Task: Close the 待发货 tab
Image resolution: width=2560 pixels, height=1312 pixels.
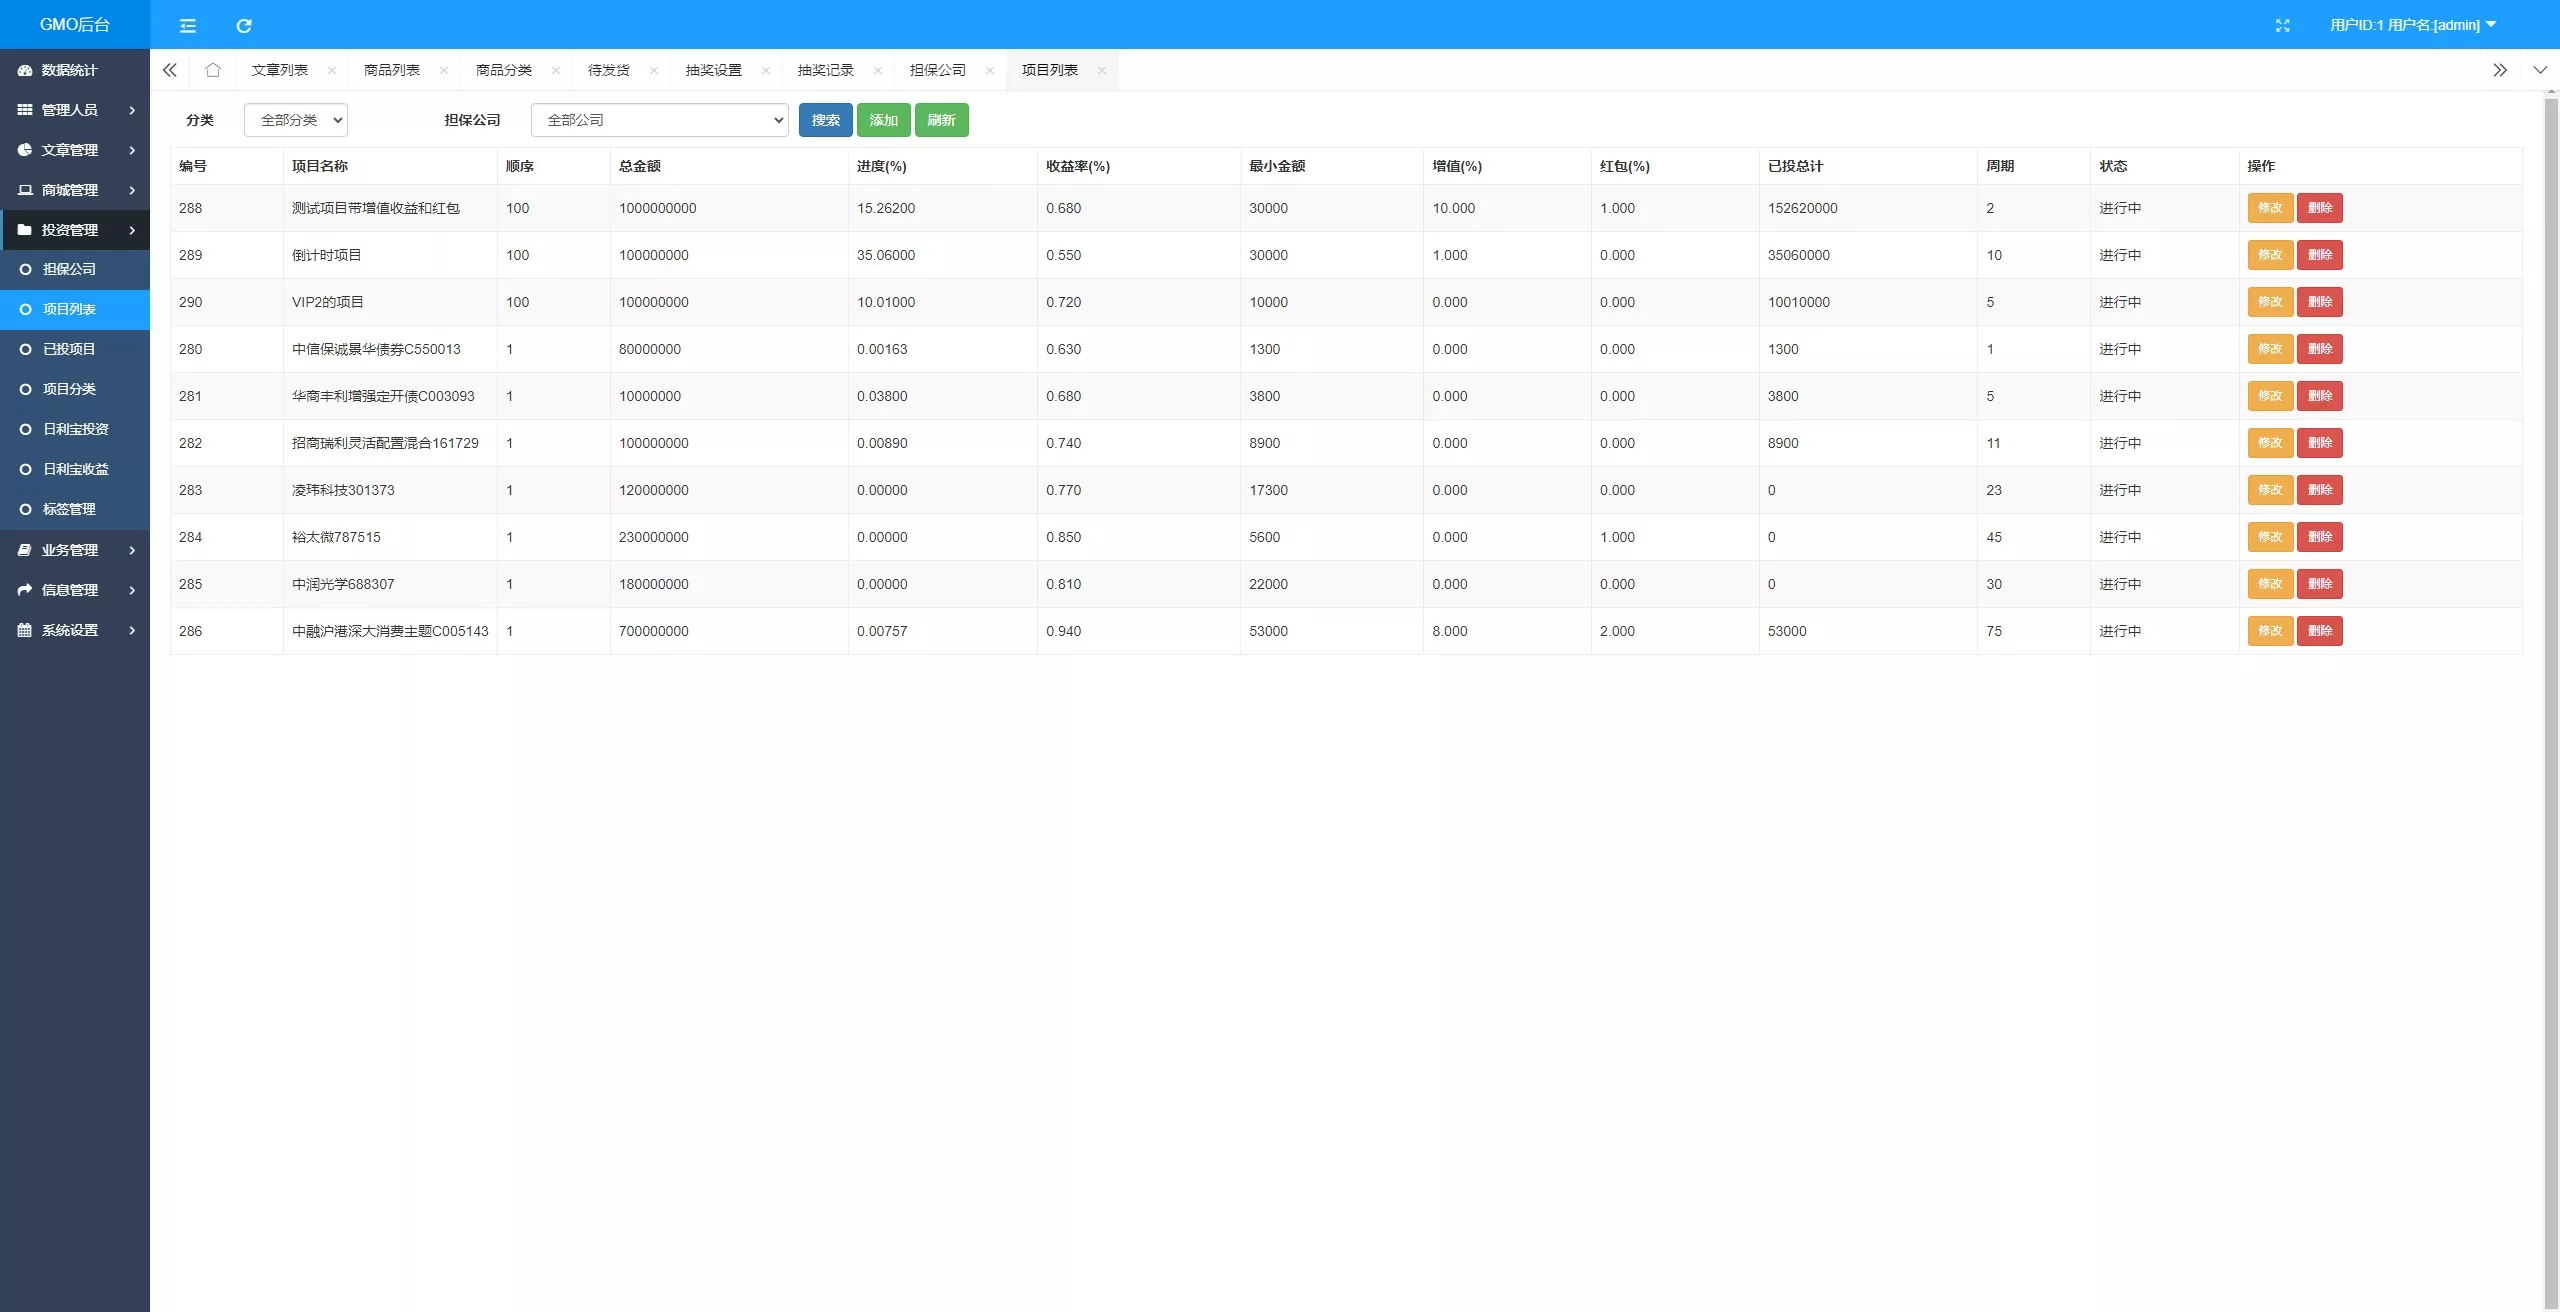Action: (x=654, y=70)
